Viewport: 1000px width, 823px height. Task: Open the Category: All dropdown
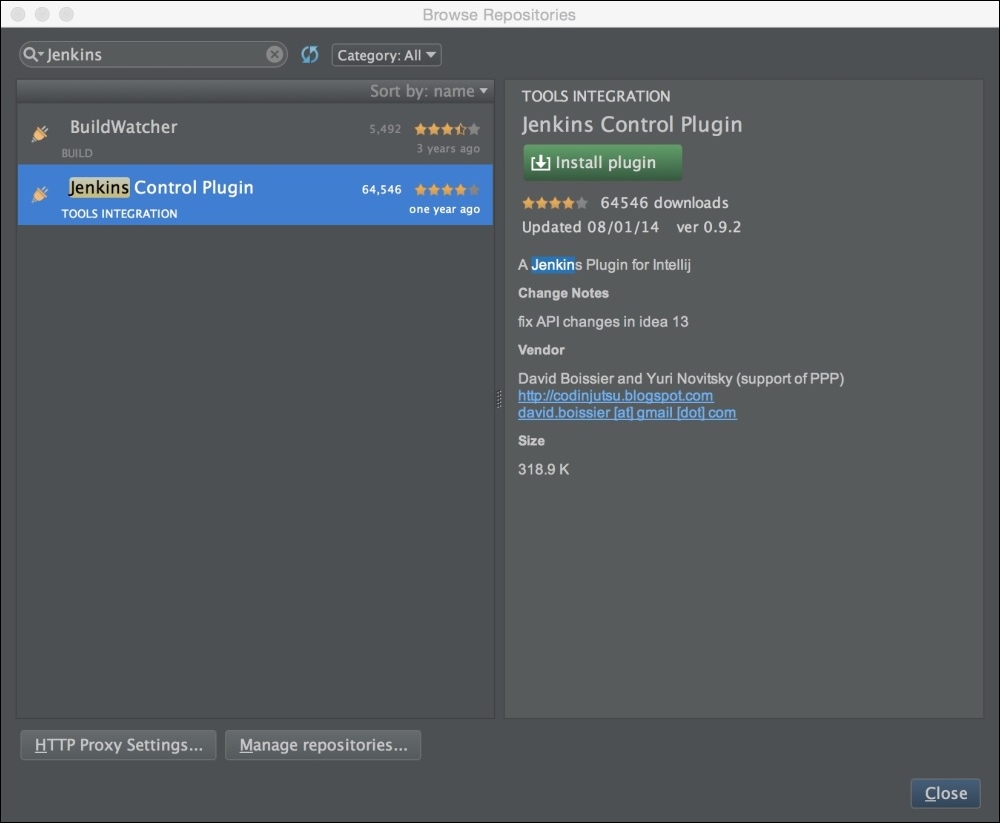(386, 55)
